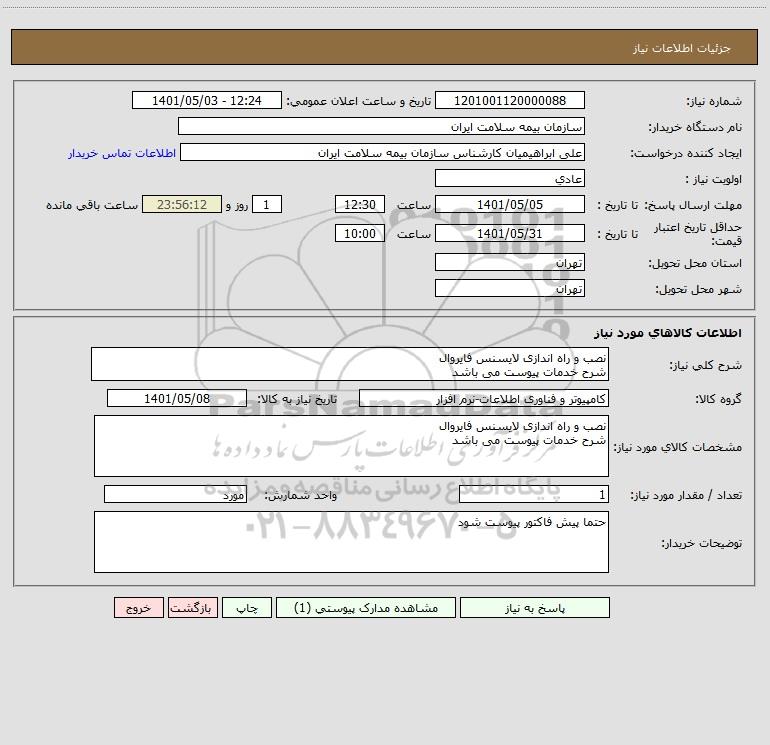
Task: Click the جزئیات اطلاعات نیاز header title
Action: pos(682,48)
